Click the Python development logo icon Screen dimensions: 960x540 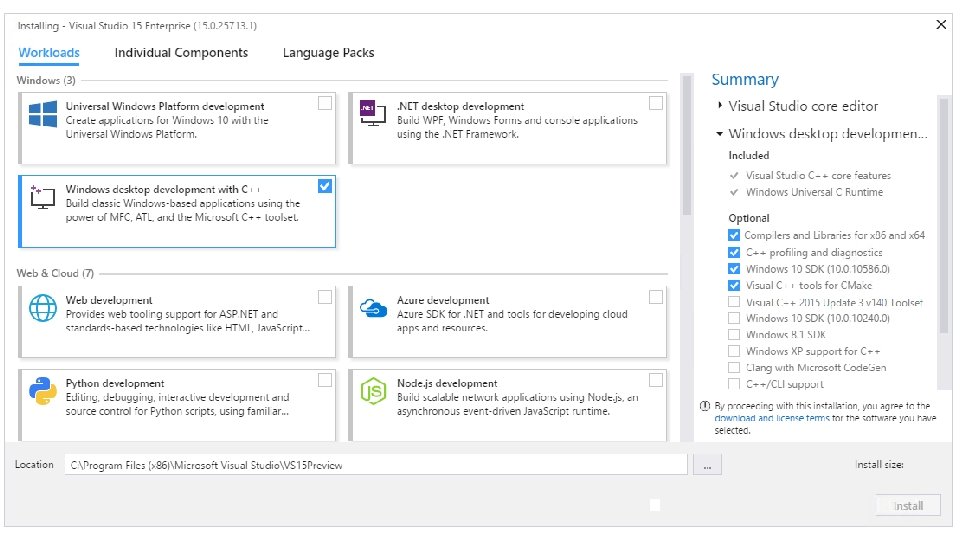pyautogui.click(x=43, y=390)
